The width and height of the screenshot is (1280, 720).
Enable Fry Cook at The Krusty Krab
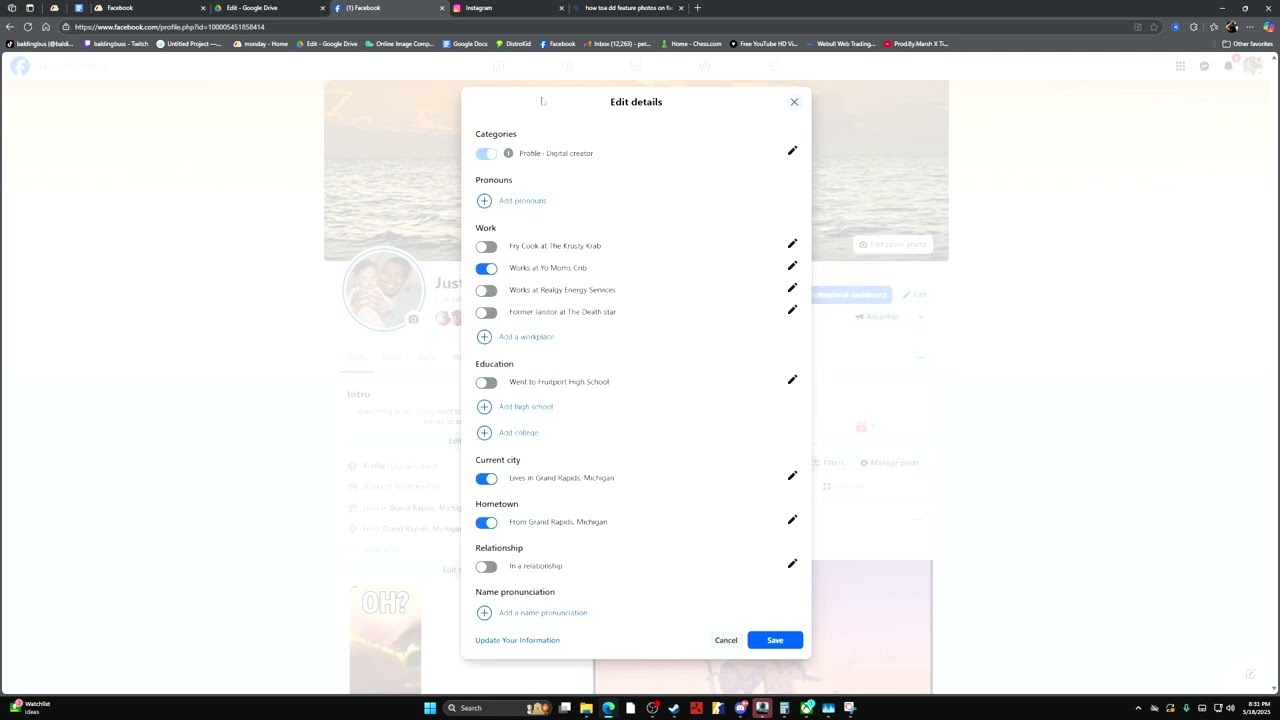click(486, 246)
